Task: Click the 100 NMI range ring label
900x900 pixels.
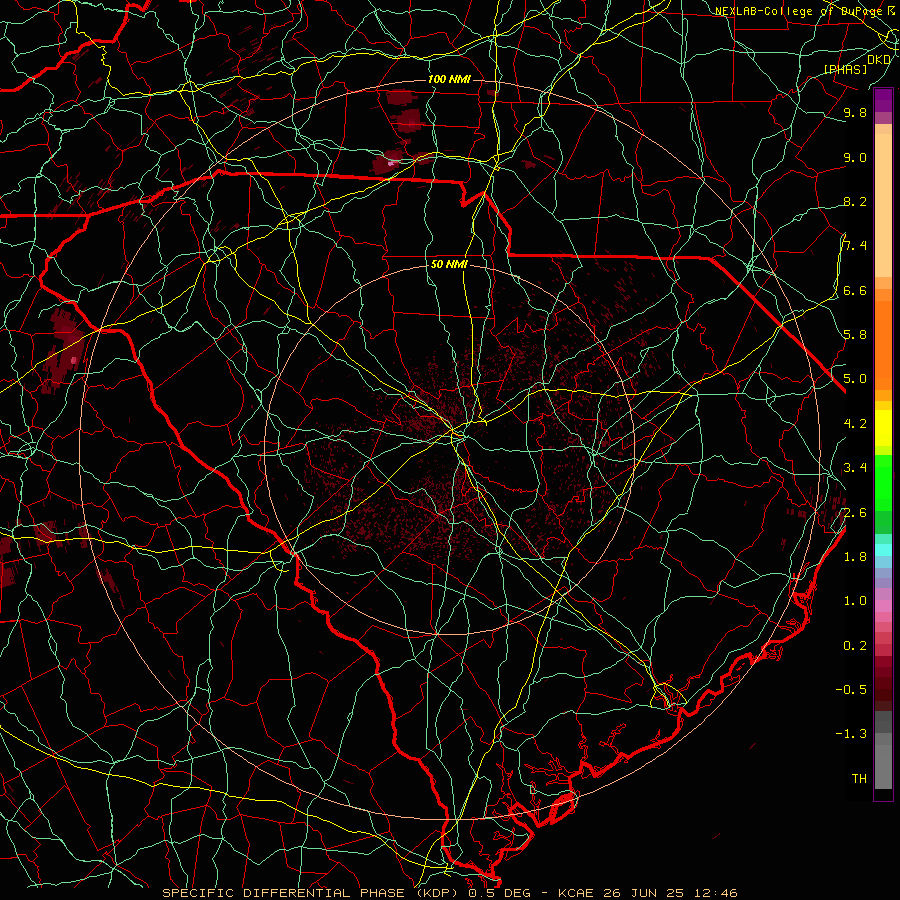Action: coord(449,79)
